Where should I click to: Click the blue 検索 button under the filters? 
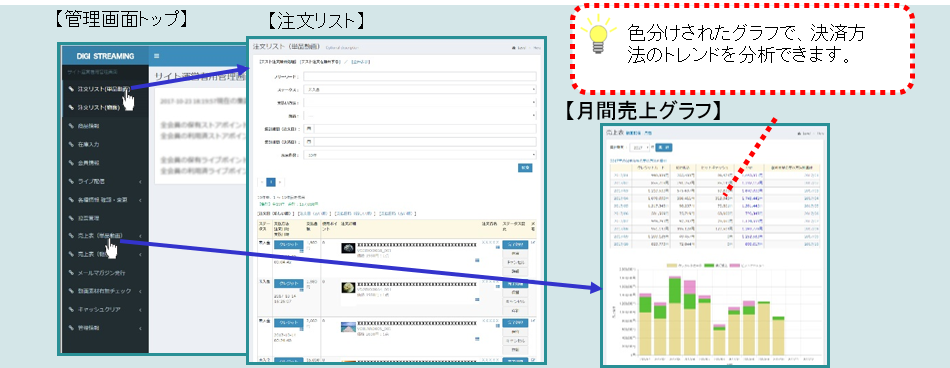[x=525, y=167]
